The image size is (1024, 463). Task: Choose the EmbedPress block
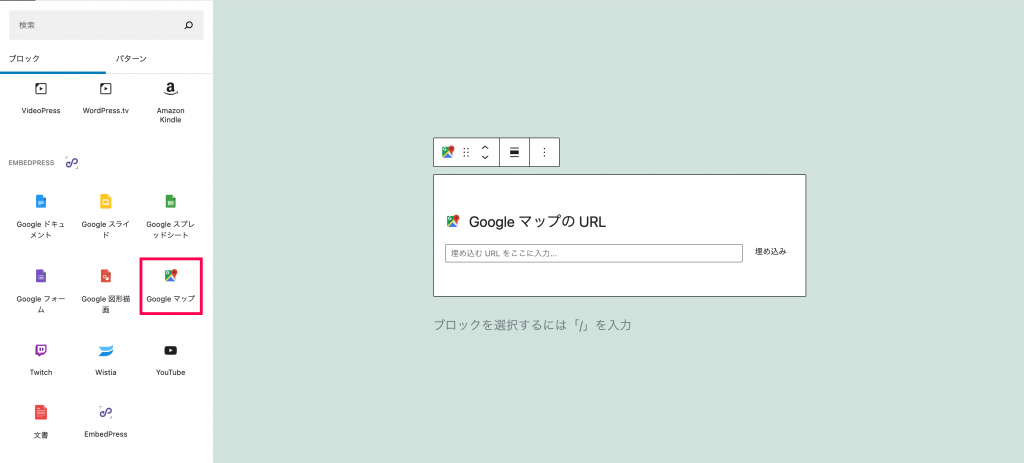[x=106, y=421]
